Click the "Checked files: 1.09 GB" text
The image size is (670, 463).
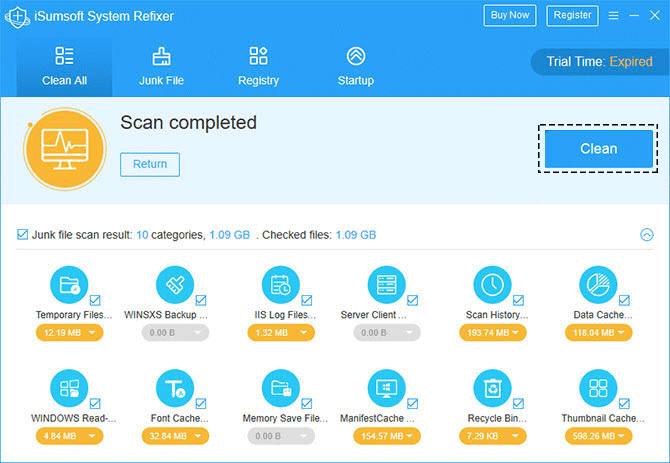(319, 234)
